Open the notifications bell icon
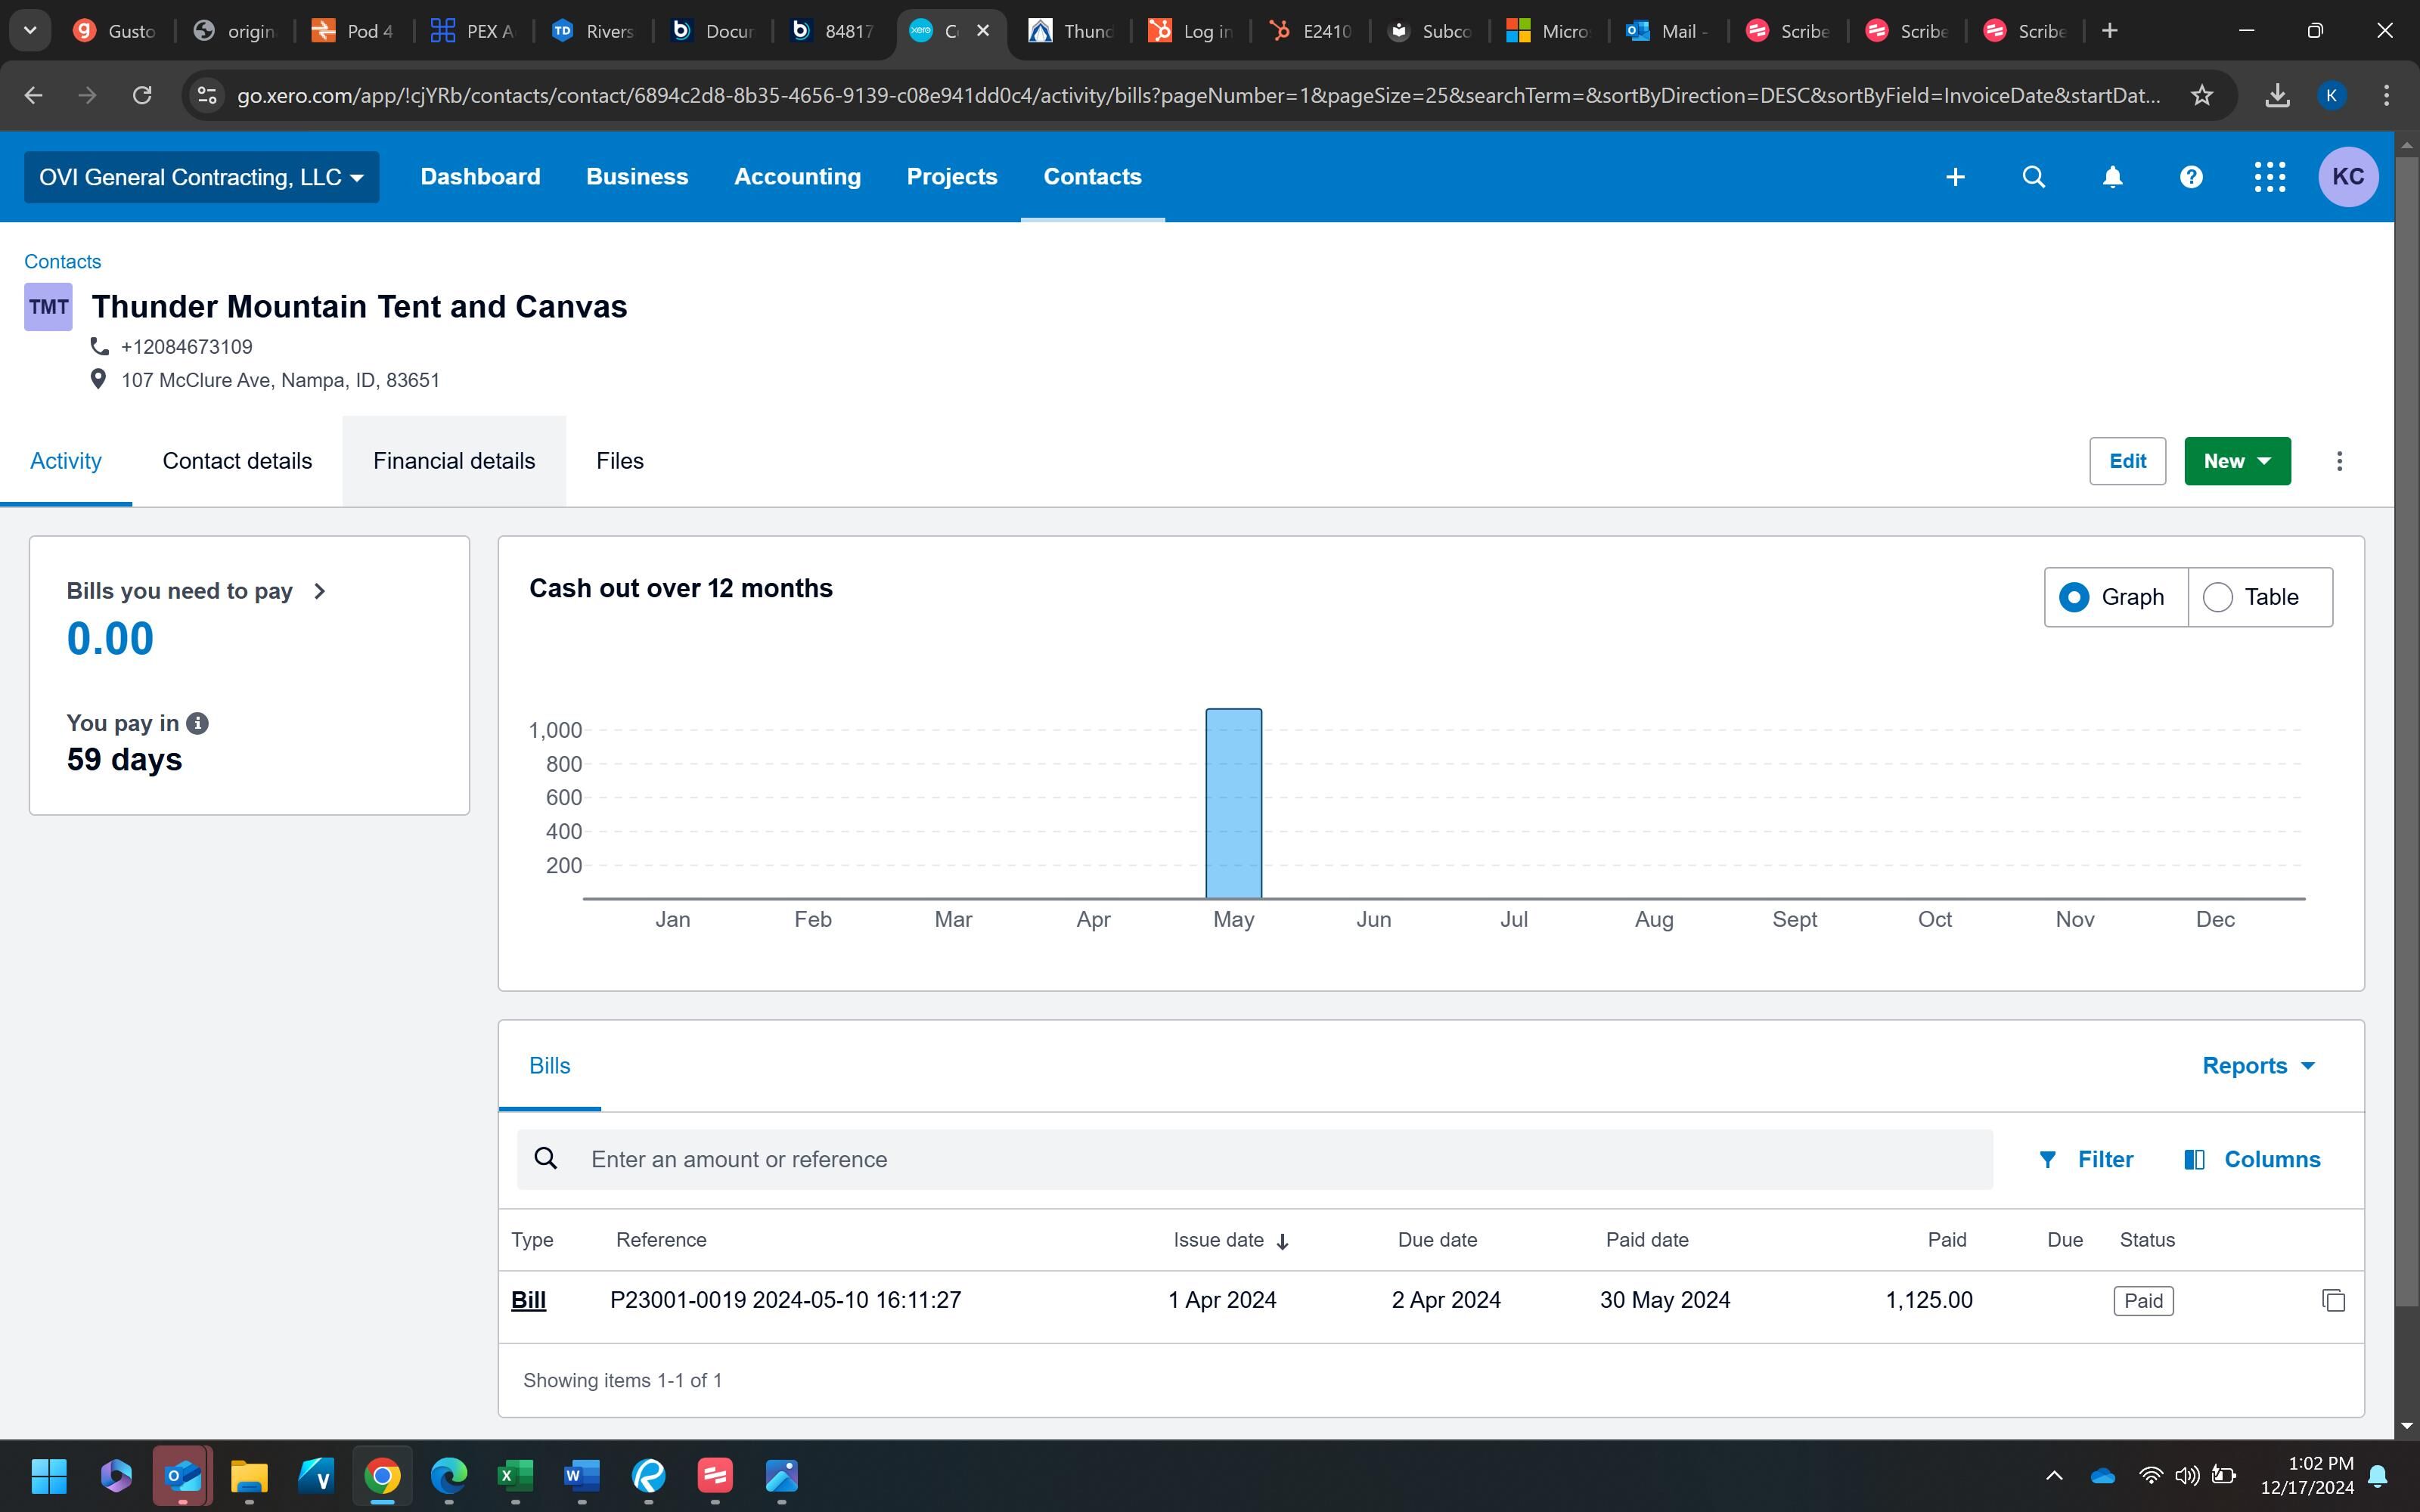 (2112, 177)
